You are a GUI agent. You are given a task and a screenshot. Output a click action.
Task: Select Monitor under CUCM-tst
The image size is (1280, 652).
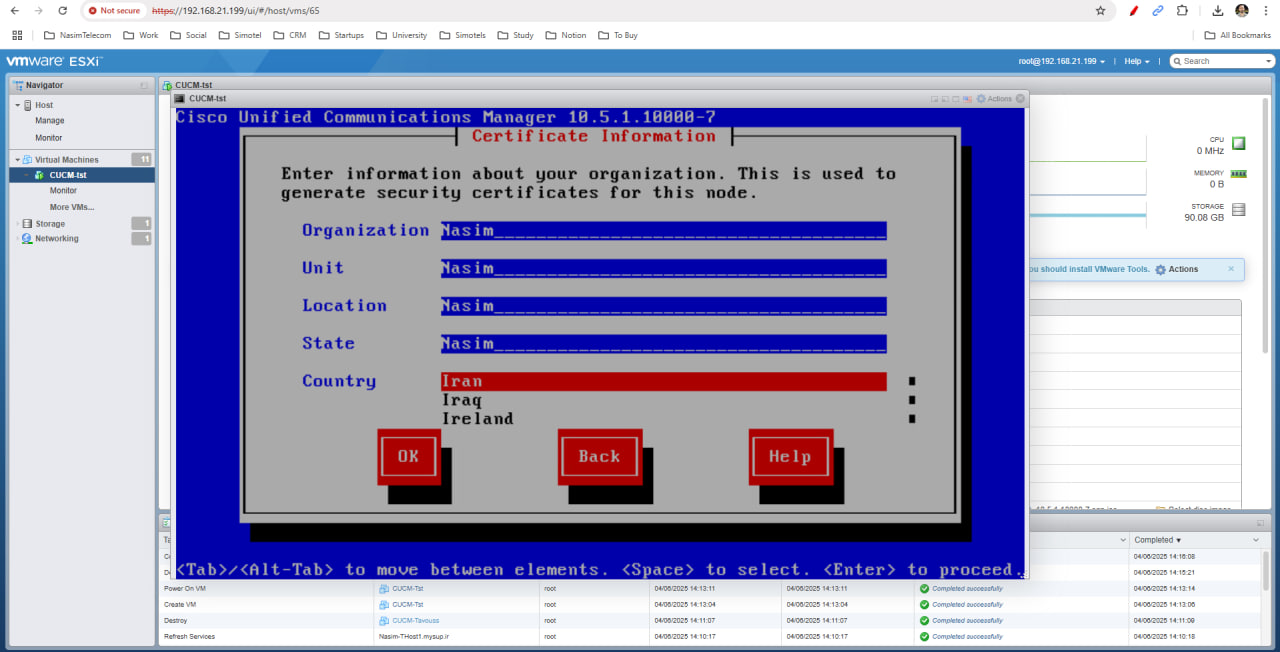[63, 190]
